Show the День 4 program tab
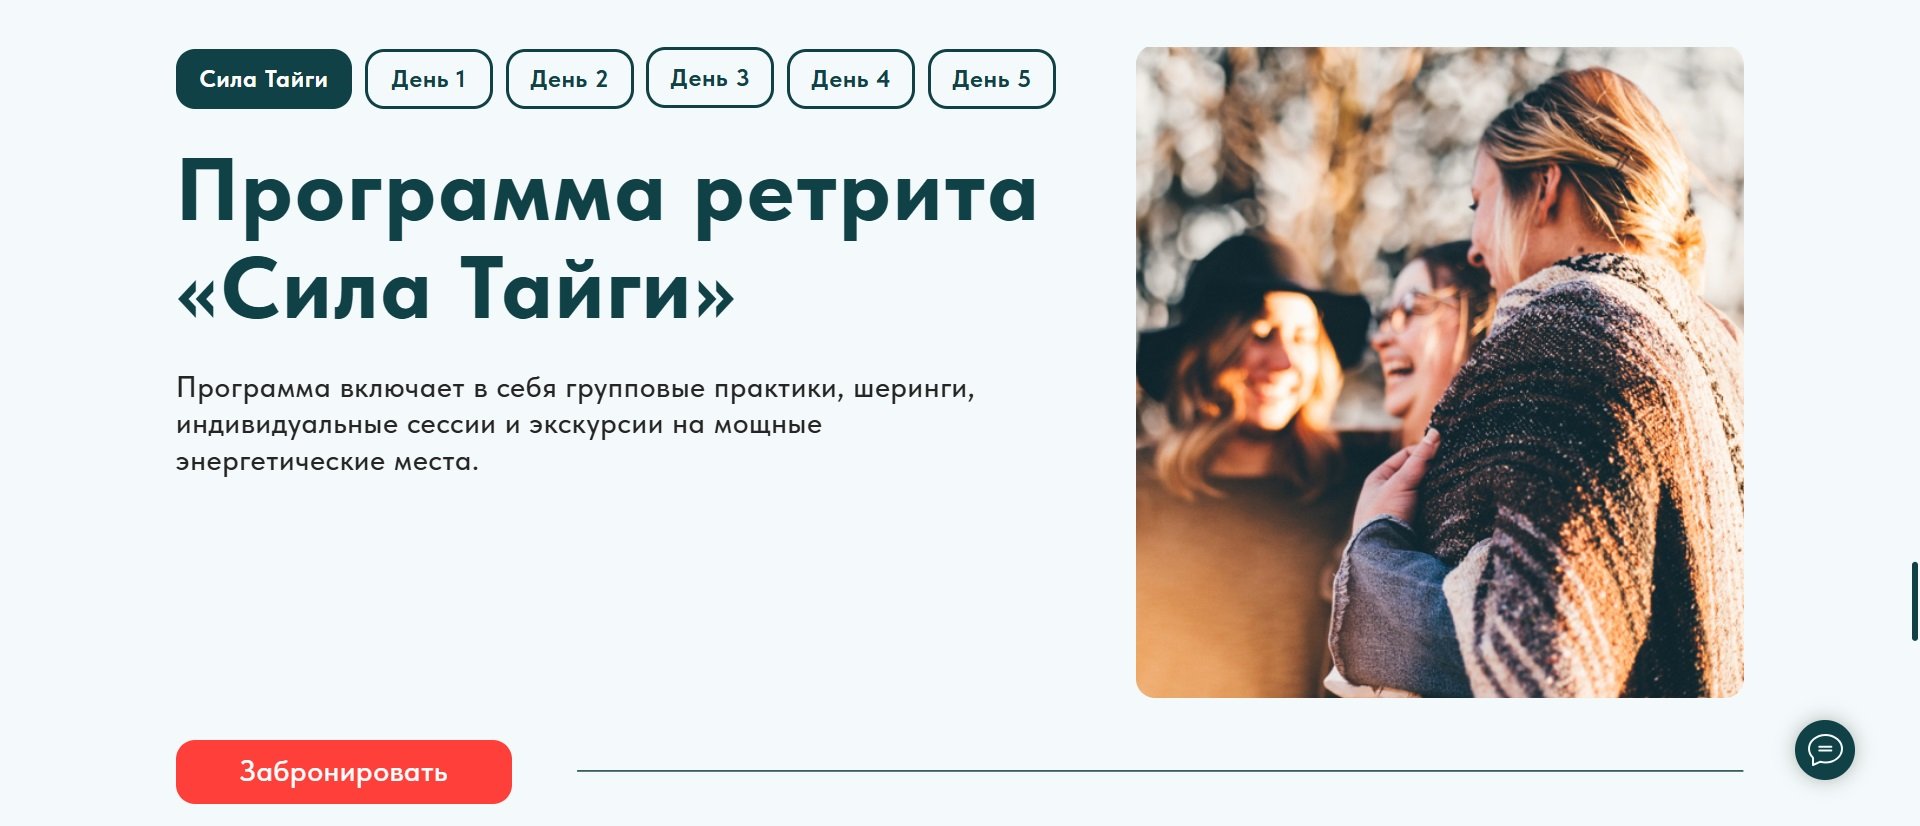Viewport: 1920px width, 826px height. (x=851, y=79)
